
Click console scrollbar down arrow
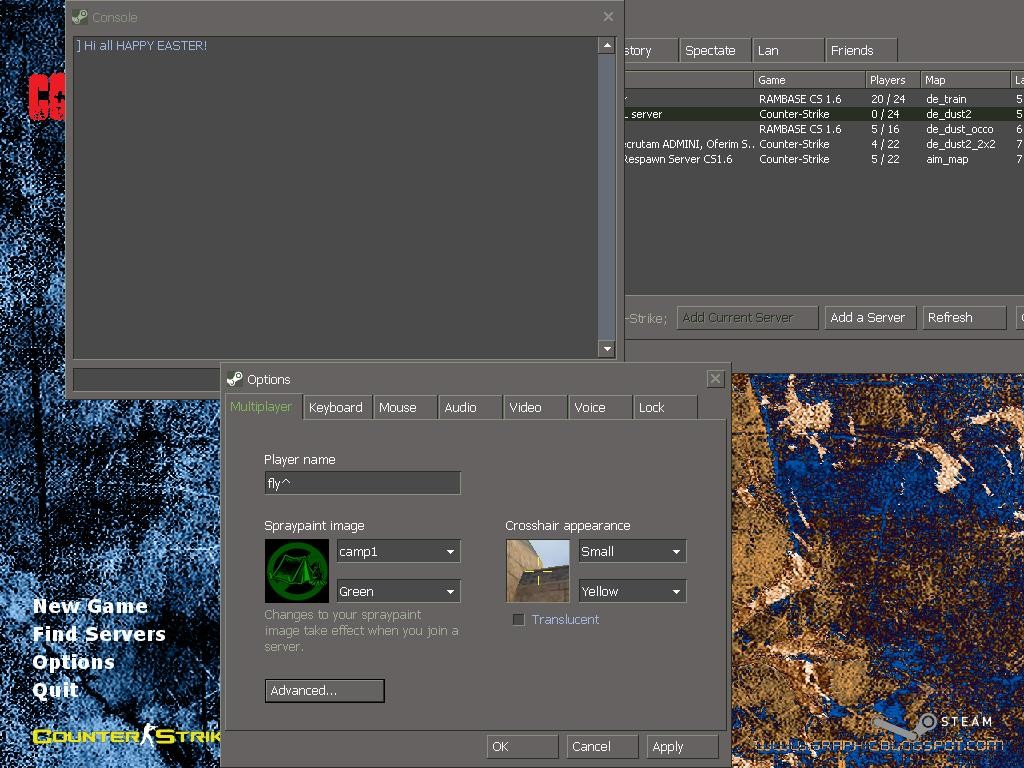click(606, 349)
